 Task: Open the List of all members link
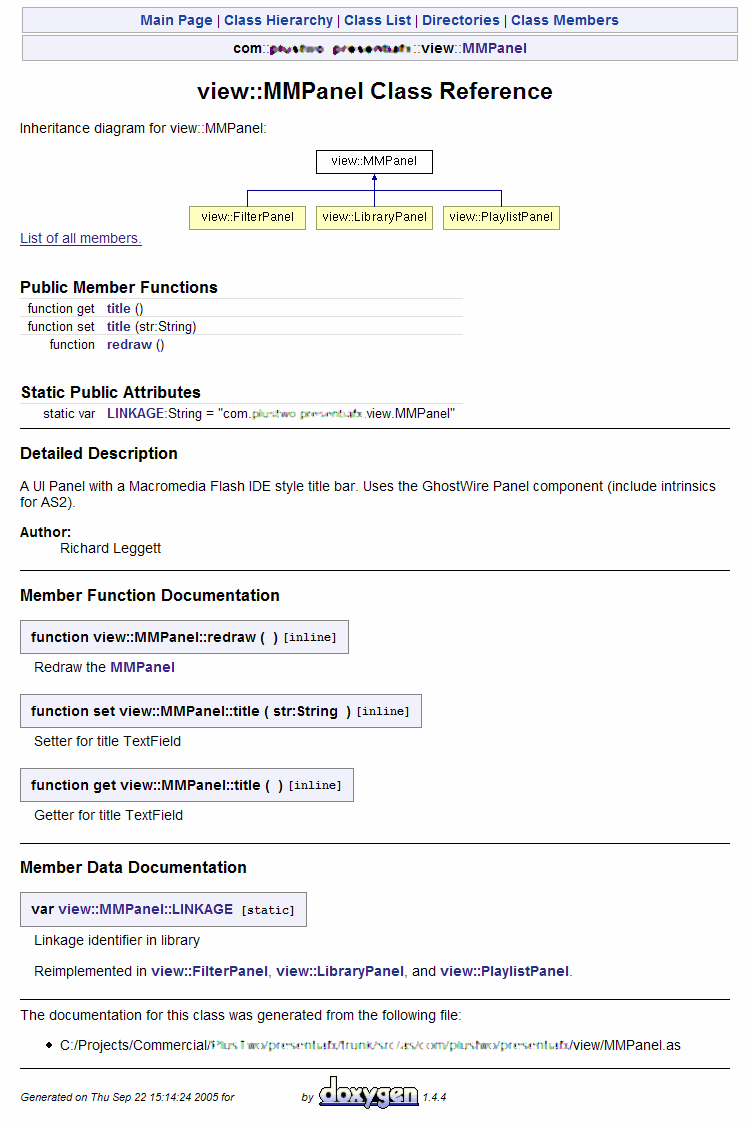pyautogui.click(x=81, y=238)
